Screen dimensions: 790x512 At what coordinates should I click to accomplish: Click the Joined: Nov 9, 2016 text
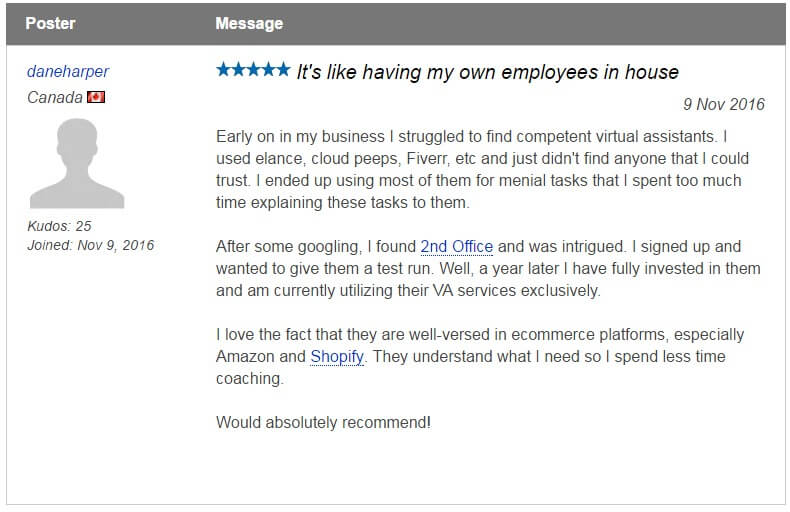pyautogui.click(x=91, y=245)
